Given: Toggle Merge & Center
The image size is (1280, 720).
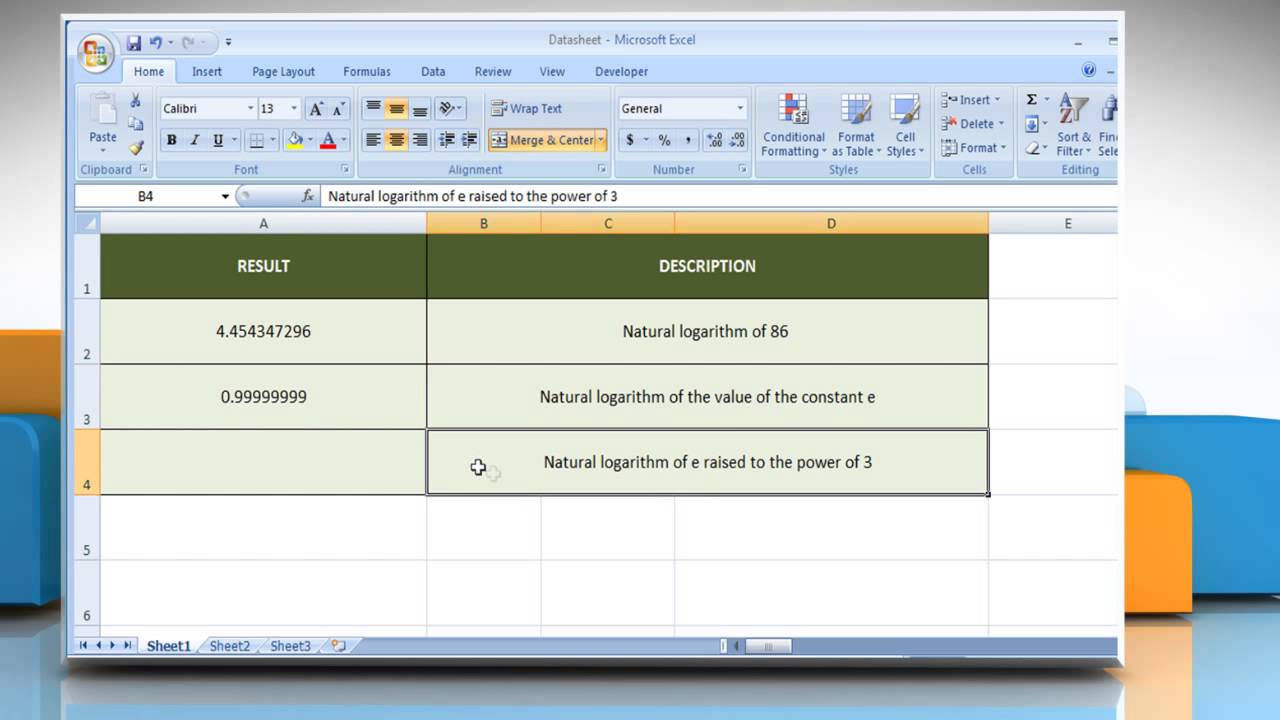Looking at the screenshot, I should coord(542,140).
